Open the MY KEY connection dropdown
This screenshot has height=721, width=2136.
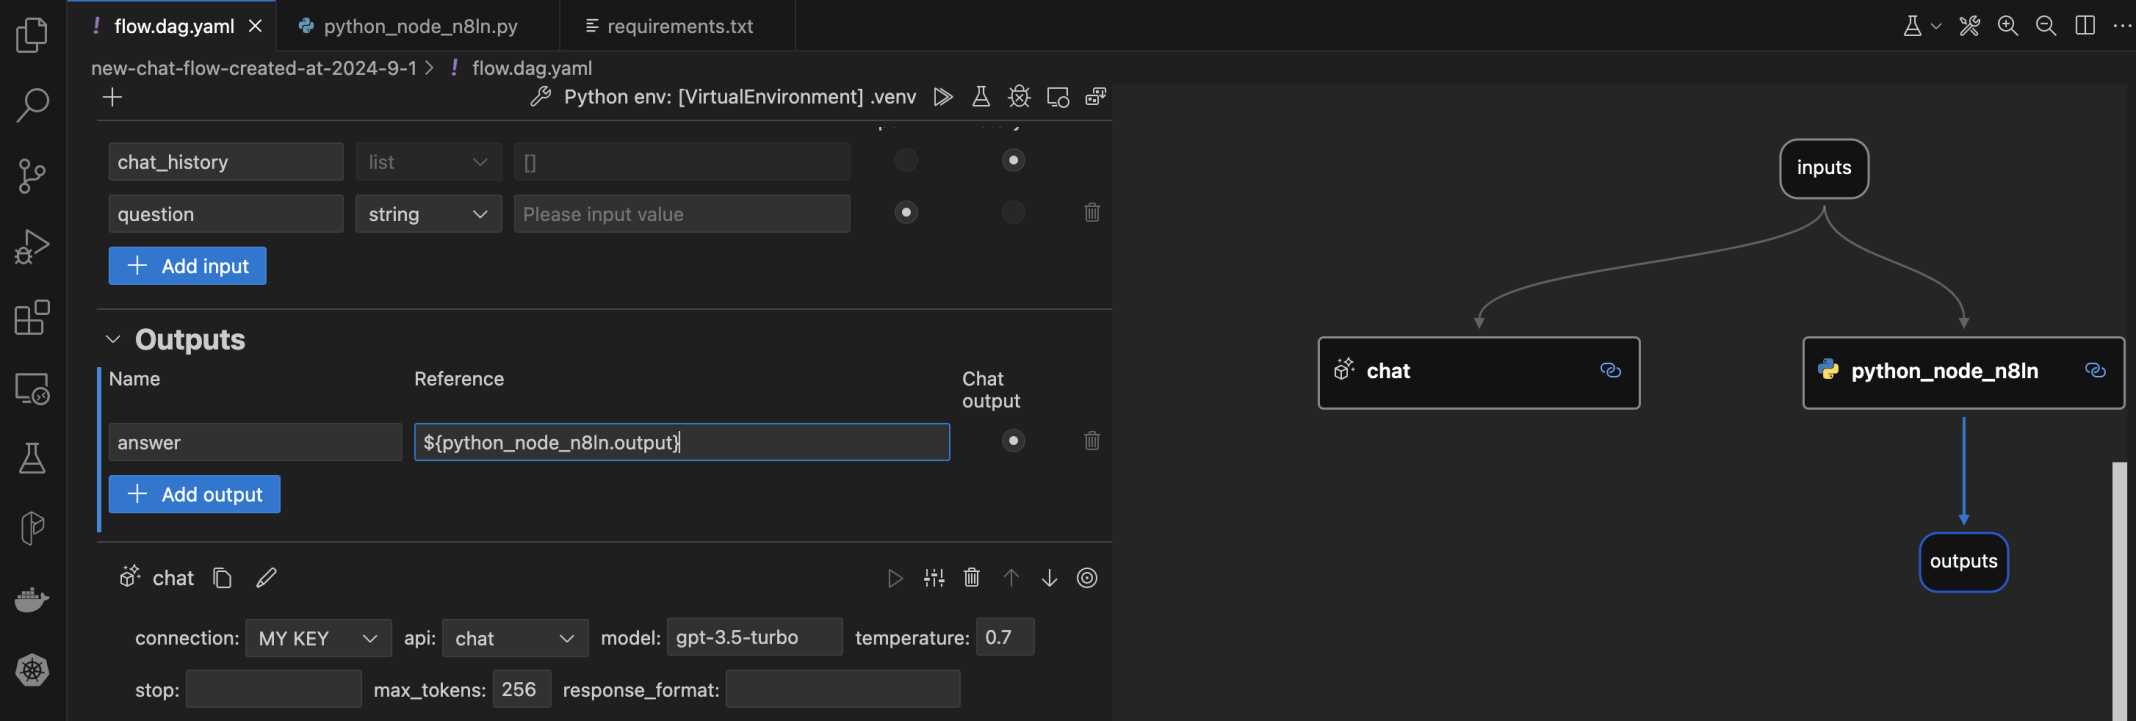tap(317, 638)
